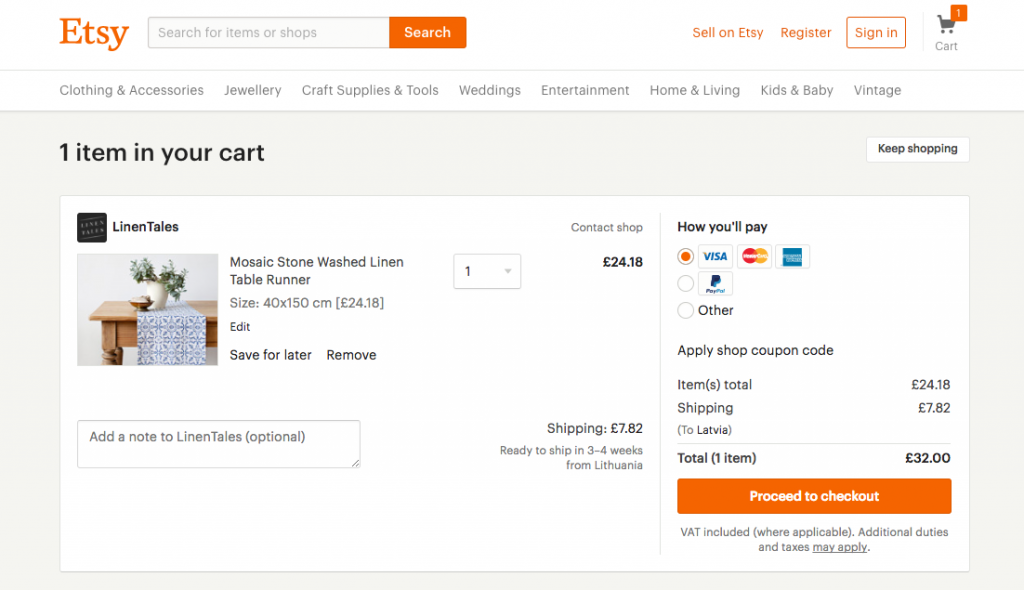The image size is (1024, 590).
Task: Open the quantity dropdown
Action: 487,271
